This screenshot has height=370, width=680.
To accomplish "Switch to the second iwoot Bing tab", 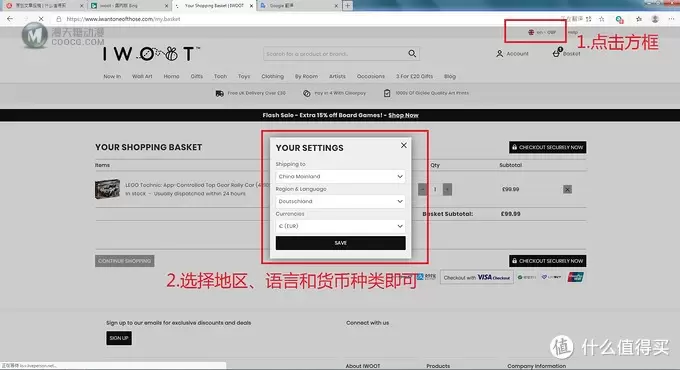I will click(129, 6).
